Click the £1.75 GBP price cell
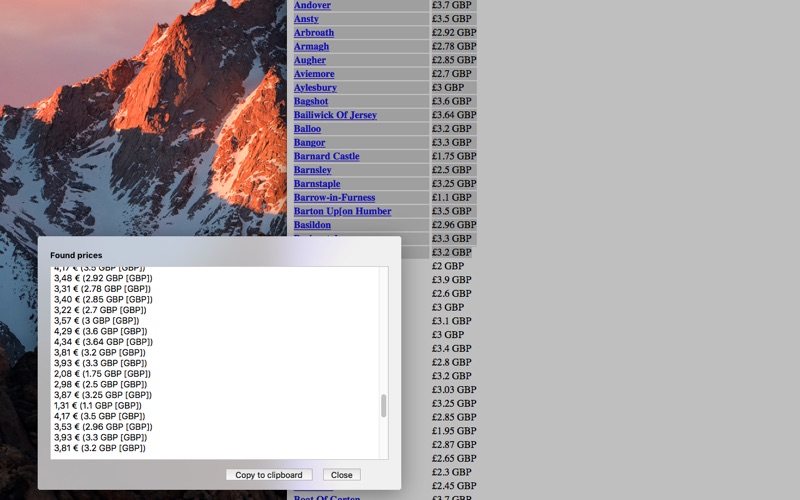The height and width of the screenshot is (500, 800). click(x=454, y=156)
